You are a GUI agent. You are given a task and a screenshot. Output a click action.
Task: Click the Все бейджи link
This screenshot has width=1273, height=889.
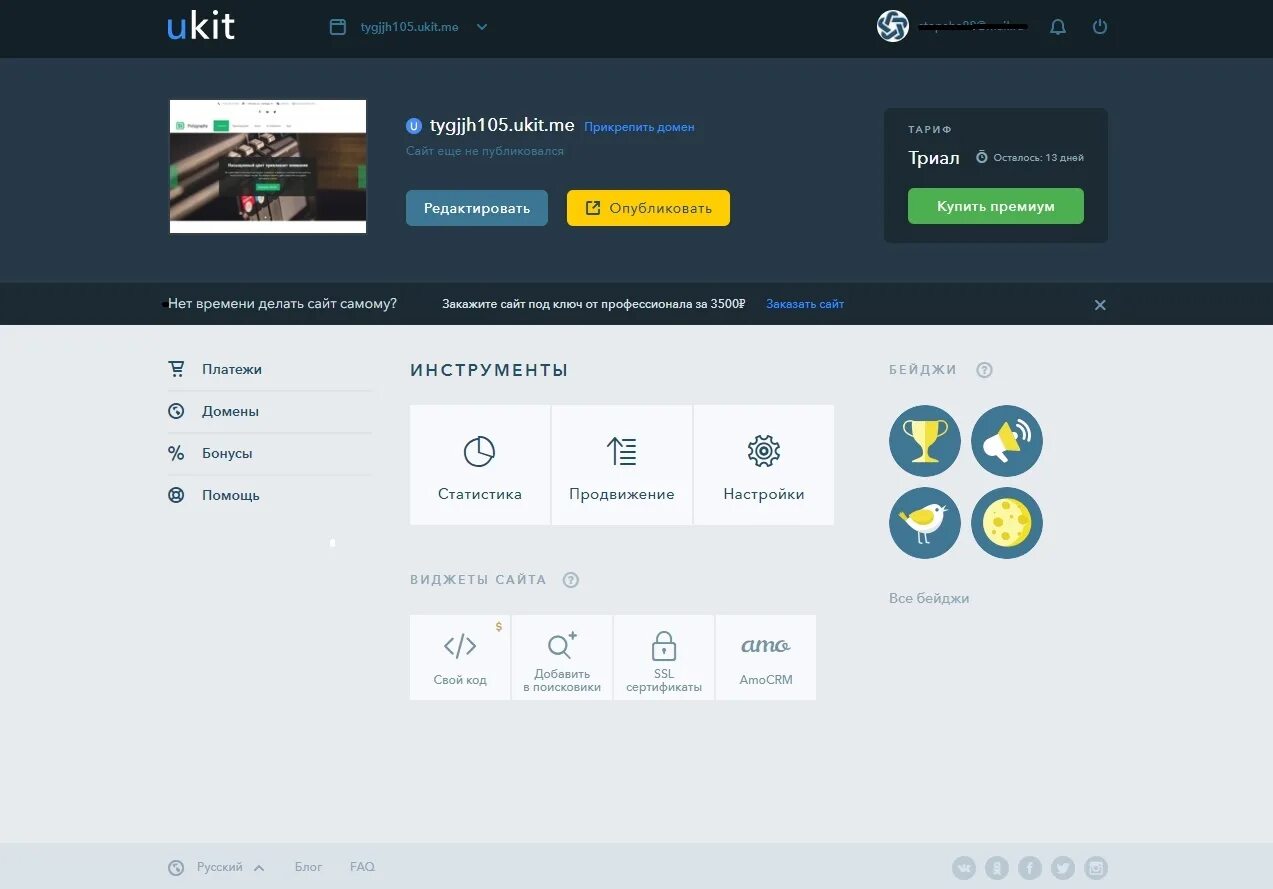coord(929,598)
